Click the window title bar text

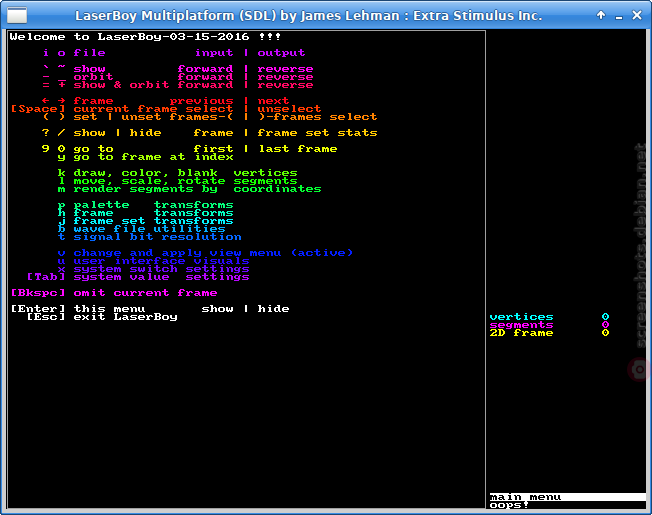click(309, 16)
